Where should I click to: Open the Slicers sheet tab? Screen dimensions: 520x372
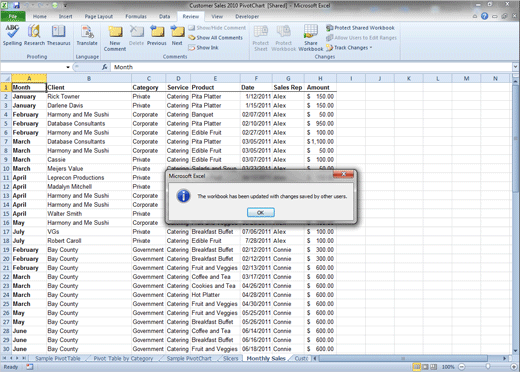coord(230,358)
